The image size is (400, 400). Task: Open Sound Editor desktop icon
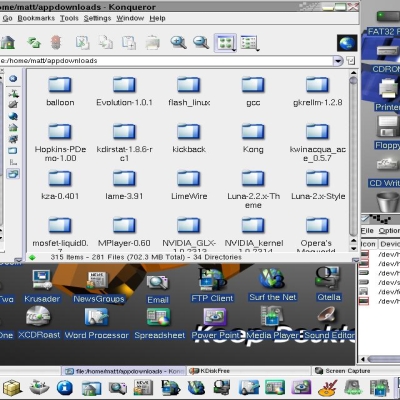pos(329,323)
